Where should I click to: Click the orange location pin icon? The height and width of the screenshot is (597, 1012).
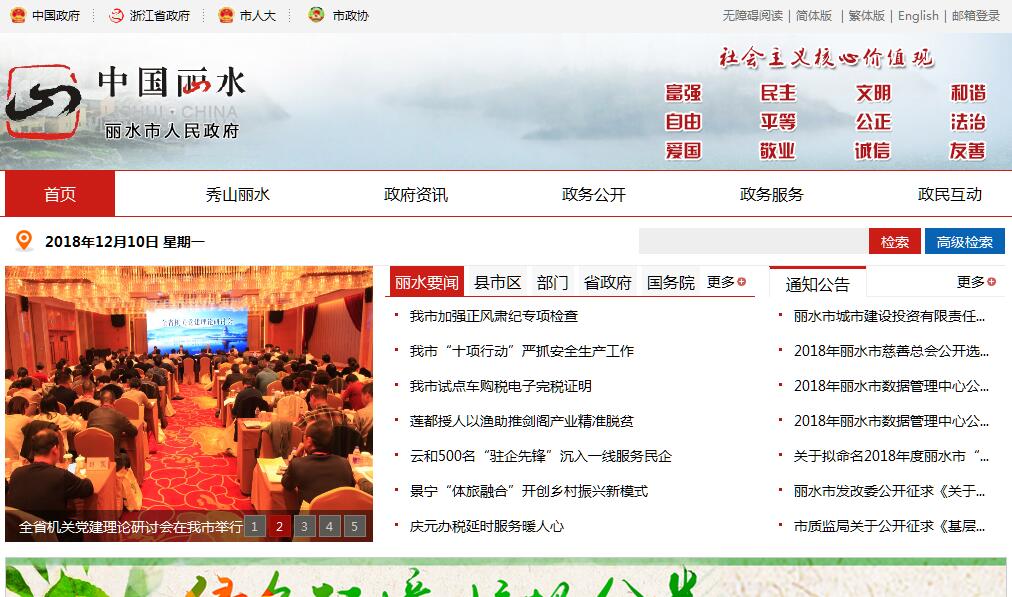tap(25, 241)
